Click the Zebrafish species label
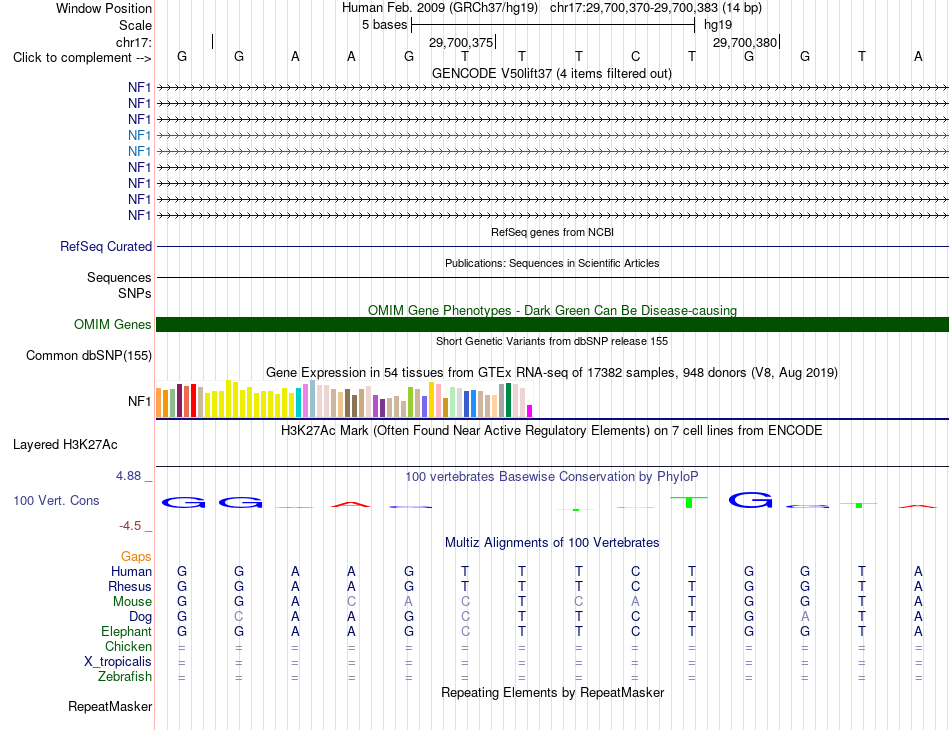The width and height of the screenshot is (950, 730). click(x=125, y=676)
